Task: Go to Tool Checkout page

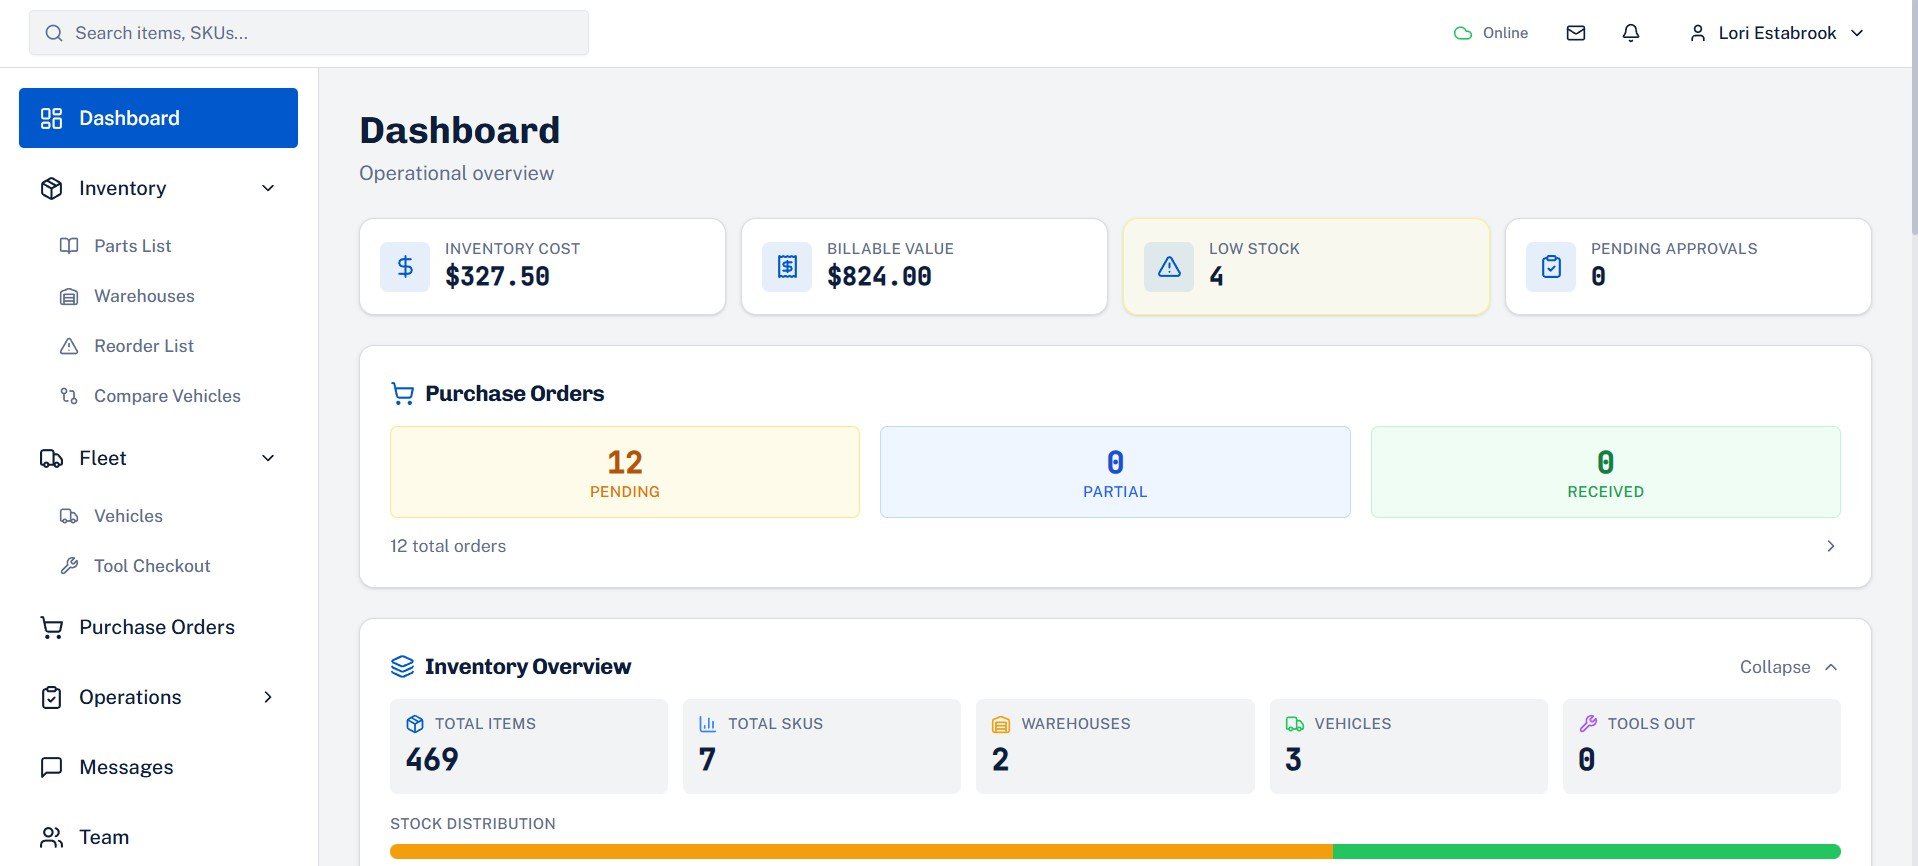Action: pyautogui.click(x=151, y=566)
